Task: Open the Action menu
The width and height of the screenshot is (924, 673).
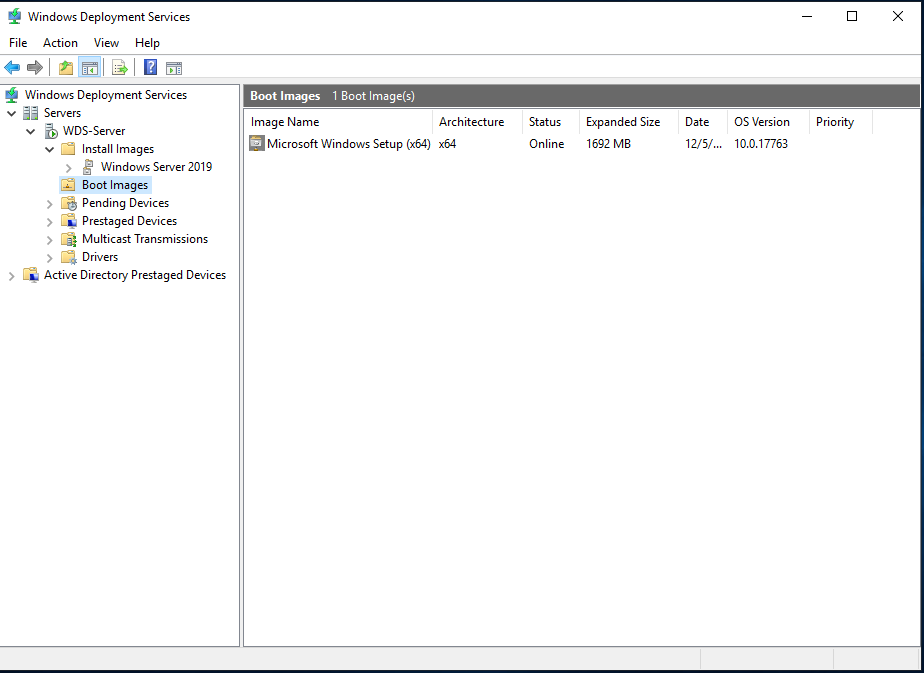Action: point(60,43)
